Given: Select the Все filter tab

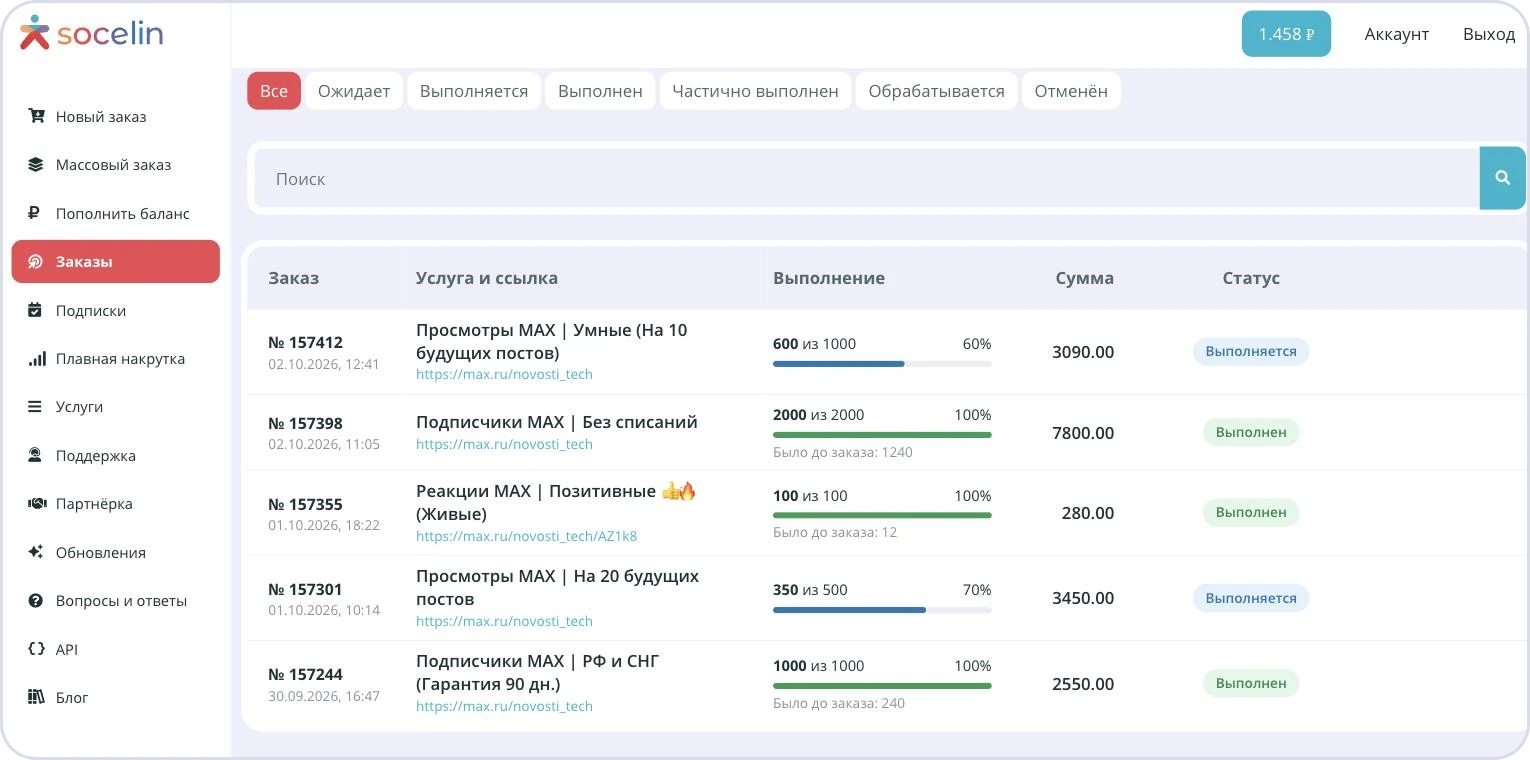Looking at the screenshot, I should pos(274,91).
